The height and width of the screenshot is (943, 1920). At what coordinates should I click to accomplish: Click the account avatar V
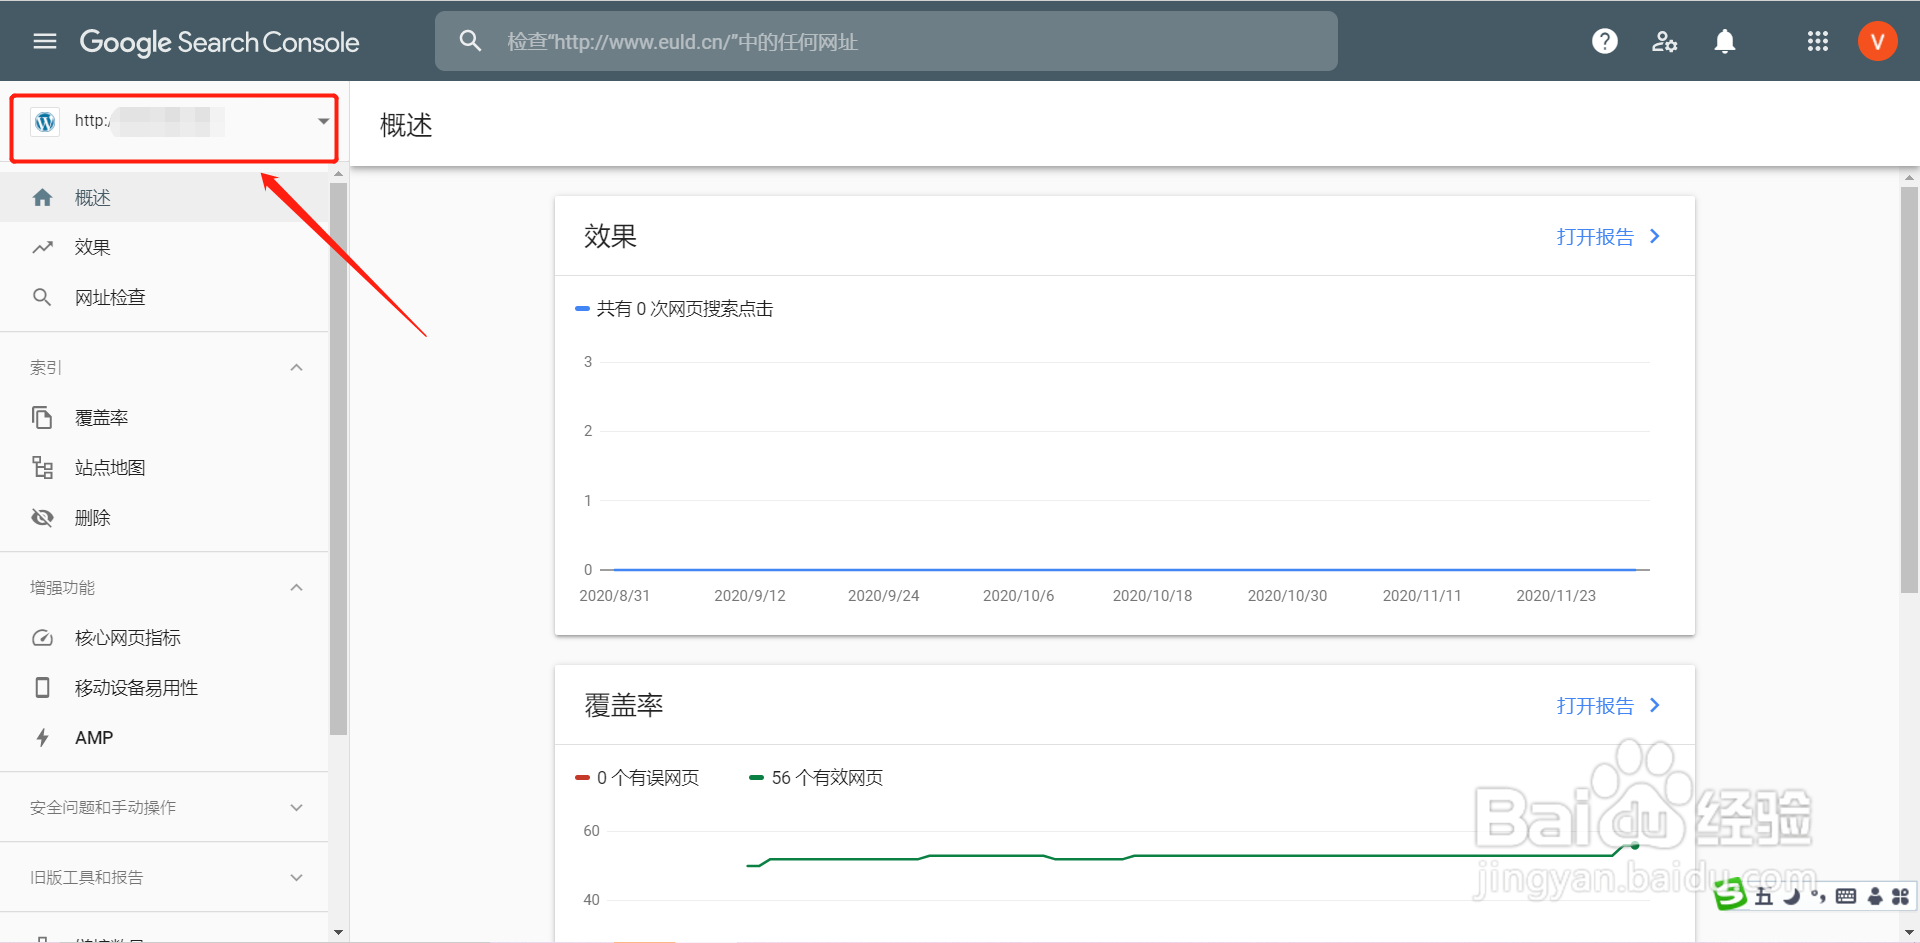(x=1877, y=41)
